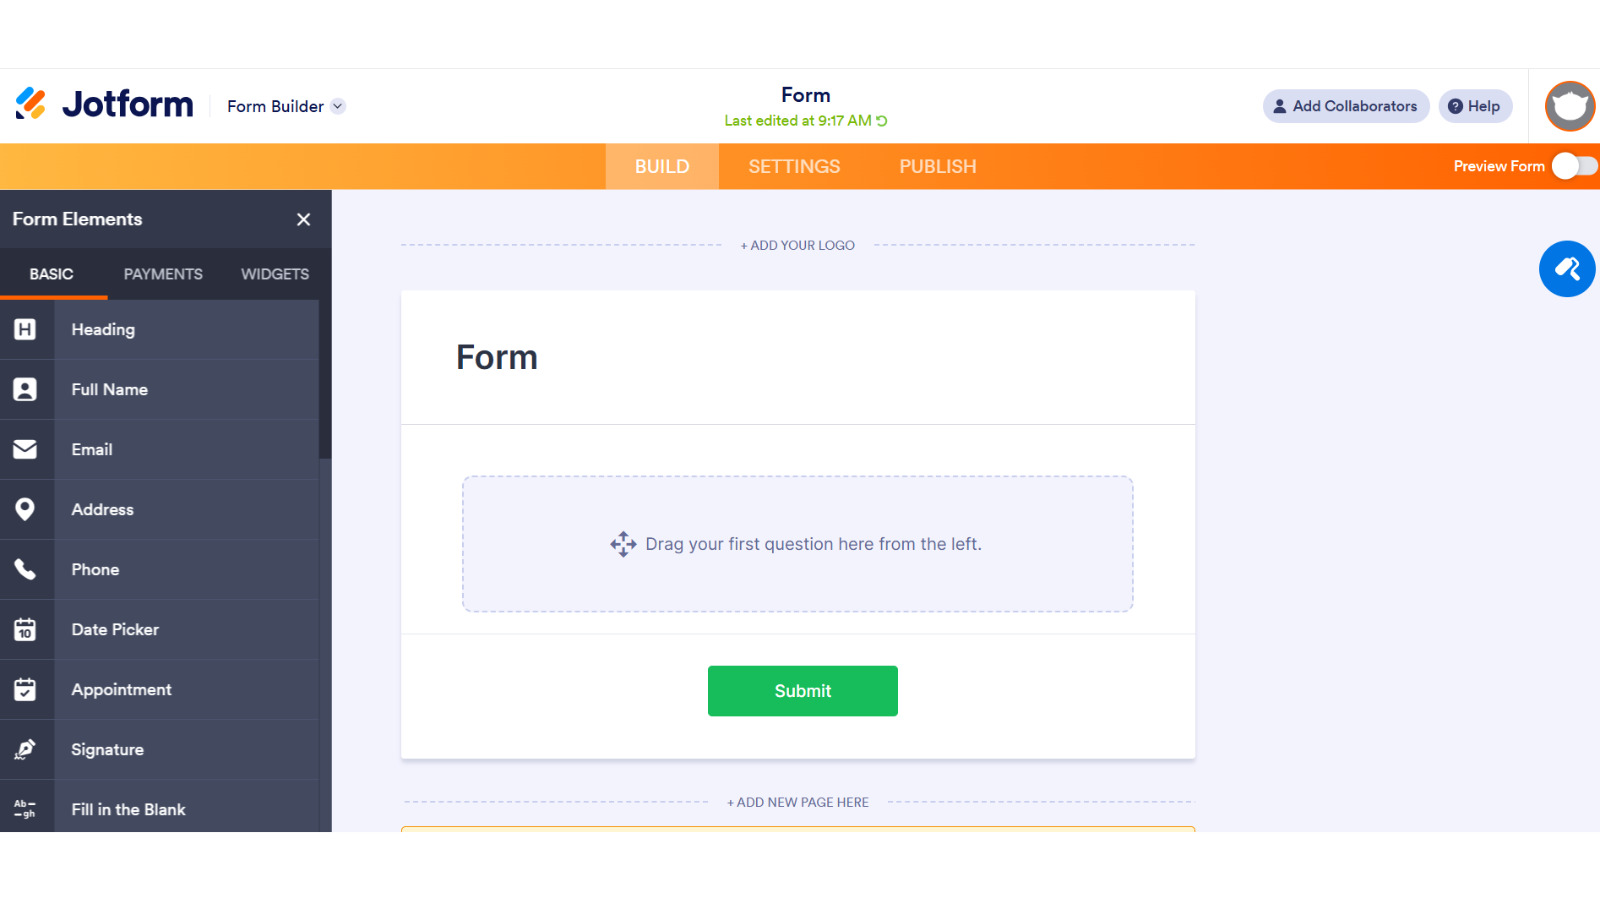Select the Signature pen icon
Viewport: 1600px width, 900px height.
[x=25, y=749]
